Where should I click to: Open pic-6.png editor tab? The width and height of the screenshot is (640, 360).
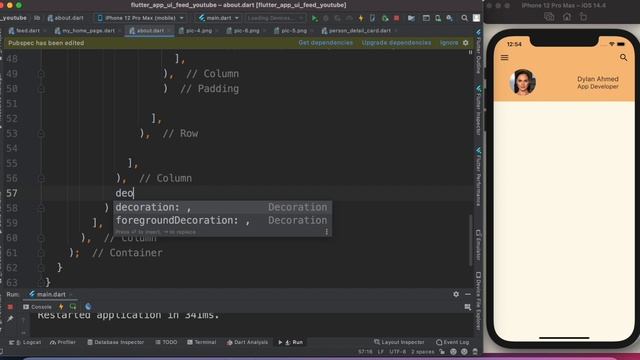point(246,31)
